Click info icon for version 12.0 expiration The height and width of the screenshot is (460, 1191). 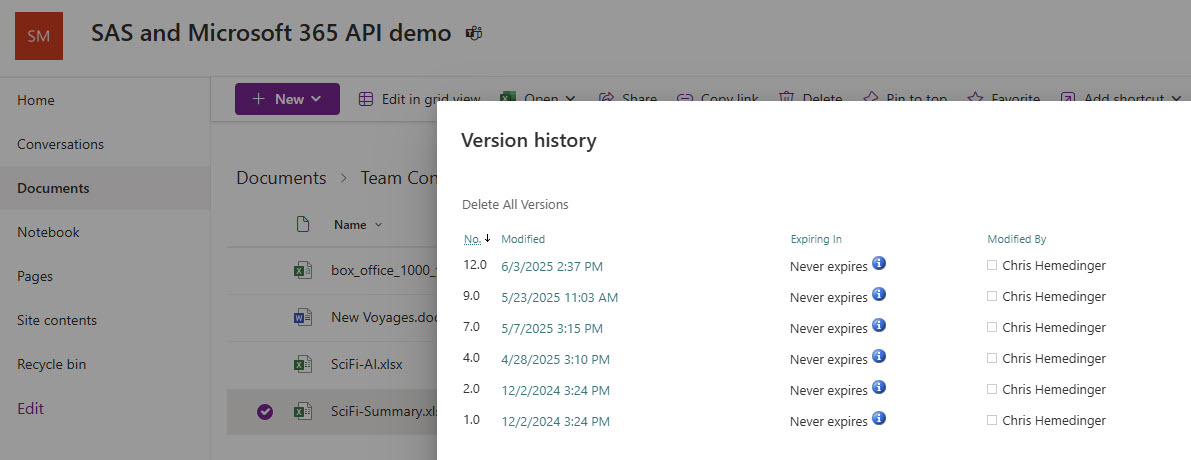point(879,264)
